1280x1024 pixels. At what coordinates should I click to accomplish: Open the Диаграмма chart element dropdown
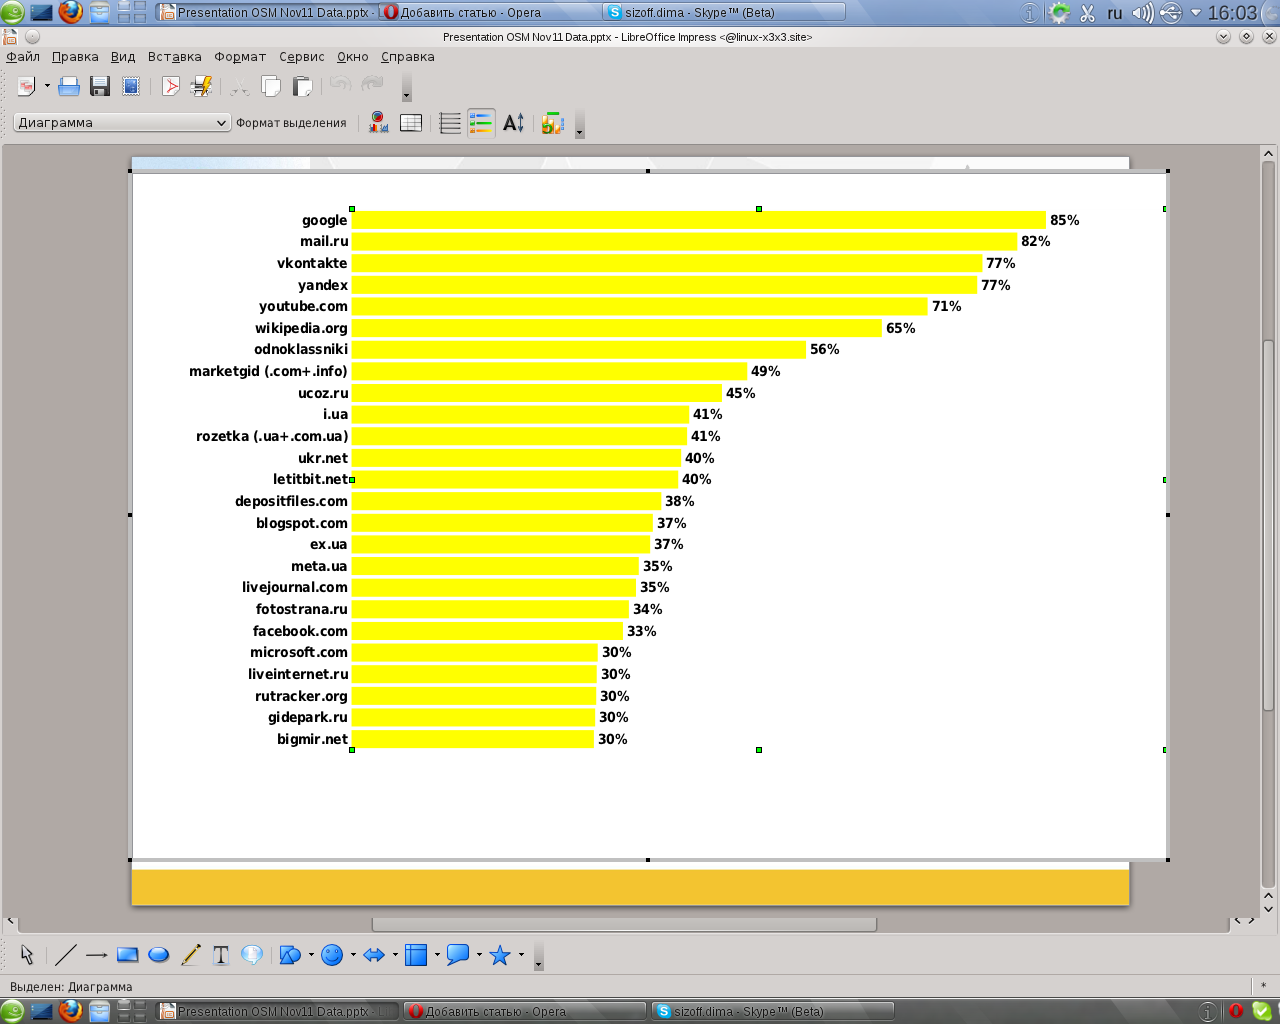coord(122,123)
